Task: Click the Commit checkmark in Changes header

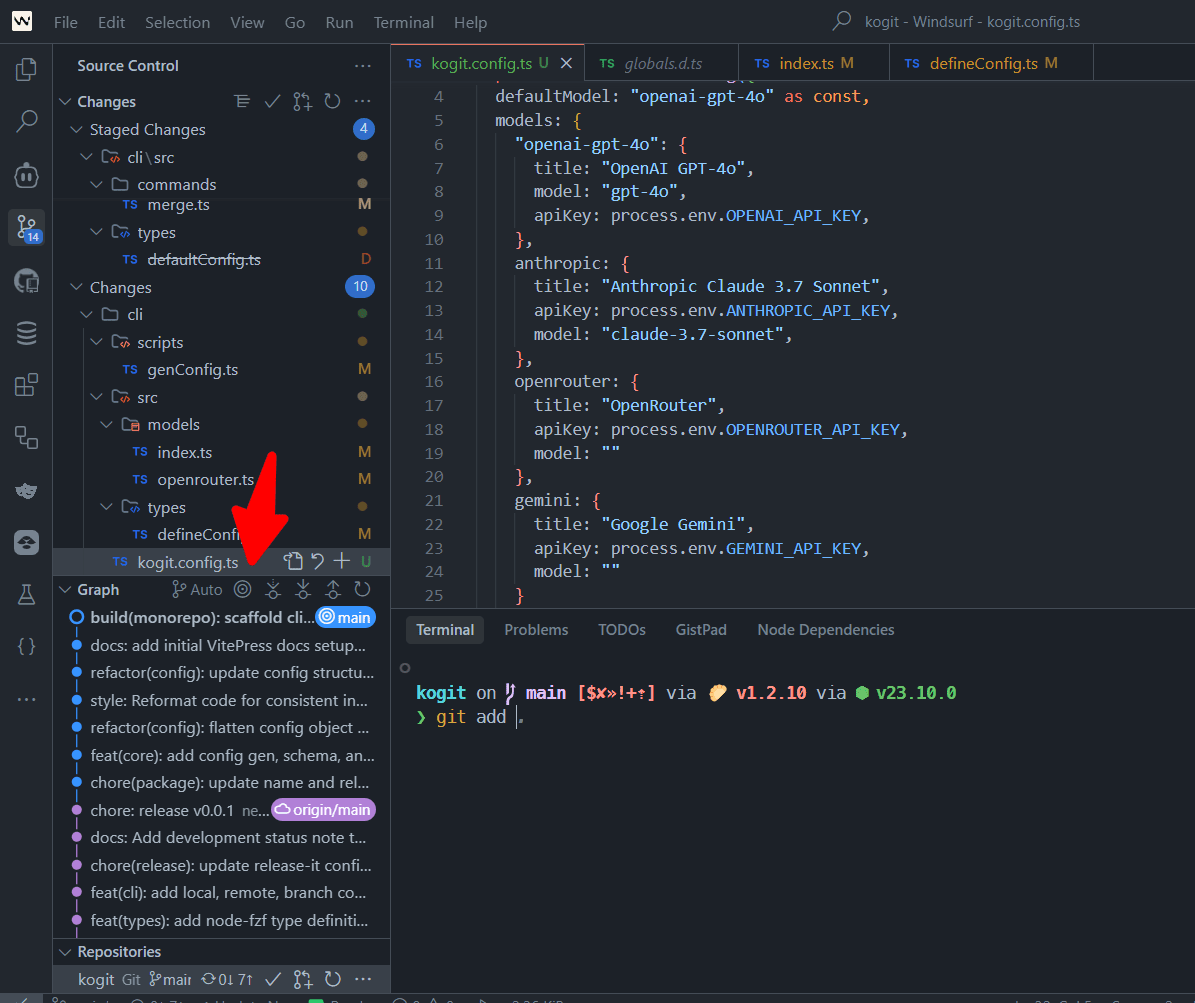Action: 272,101
